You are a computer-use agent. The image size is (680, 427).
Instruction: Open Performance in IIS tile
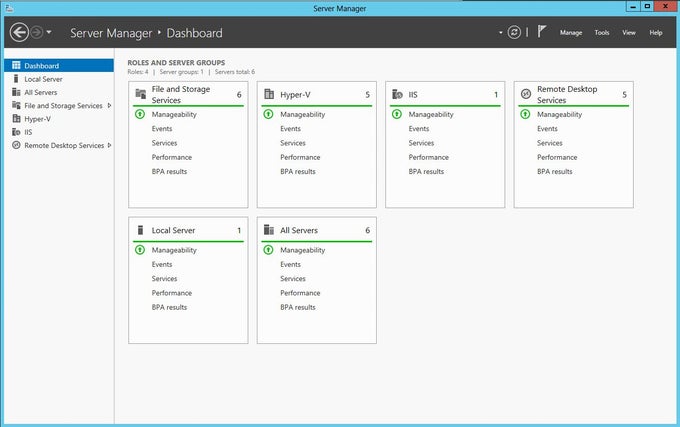click(x=428, y=157)
